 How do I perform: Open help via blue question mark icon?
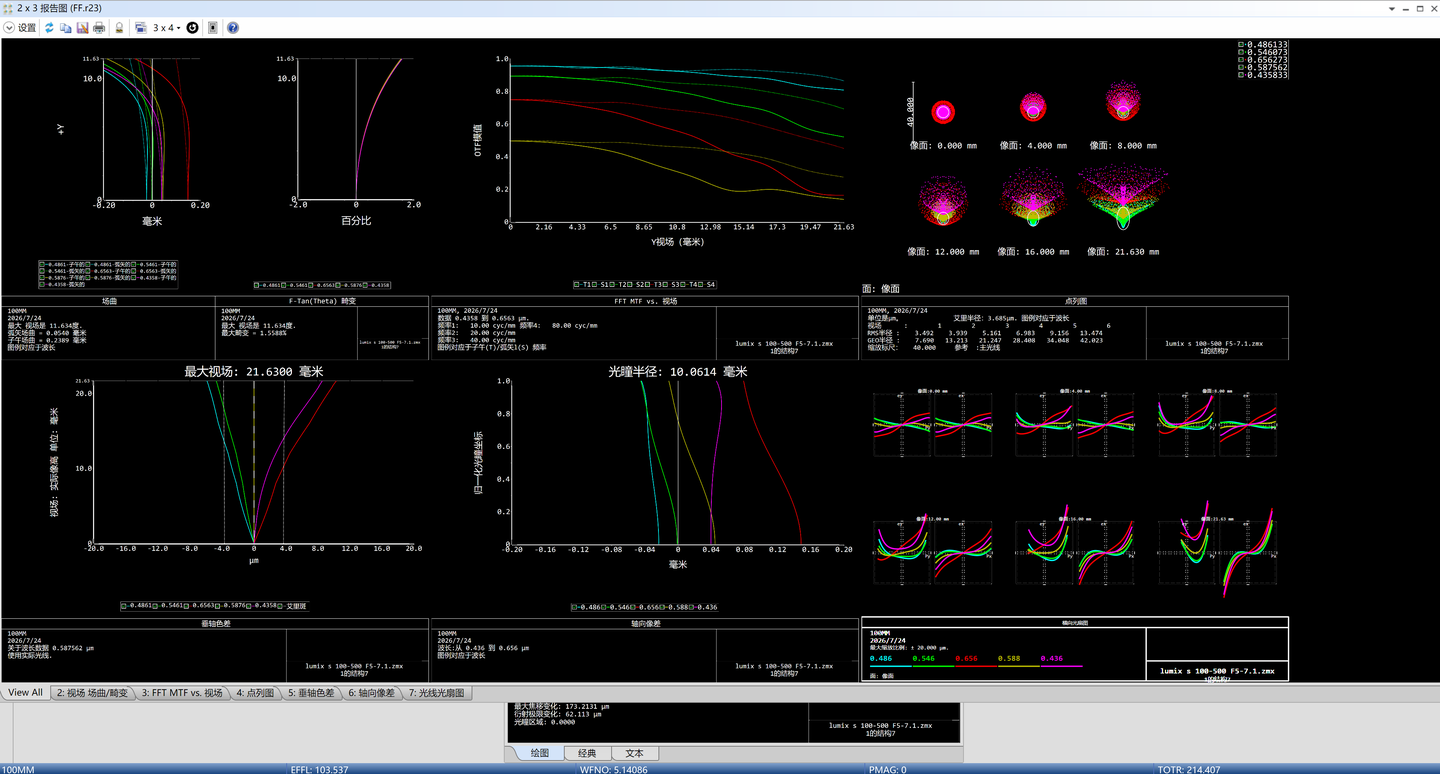tap(233, 28)
